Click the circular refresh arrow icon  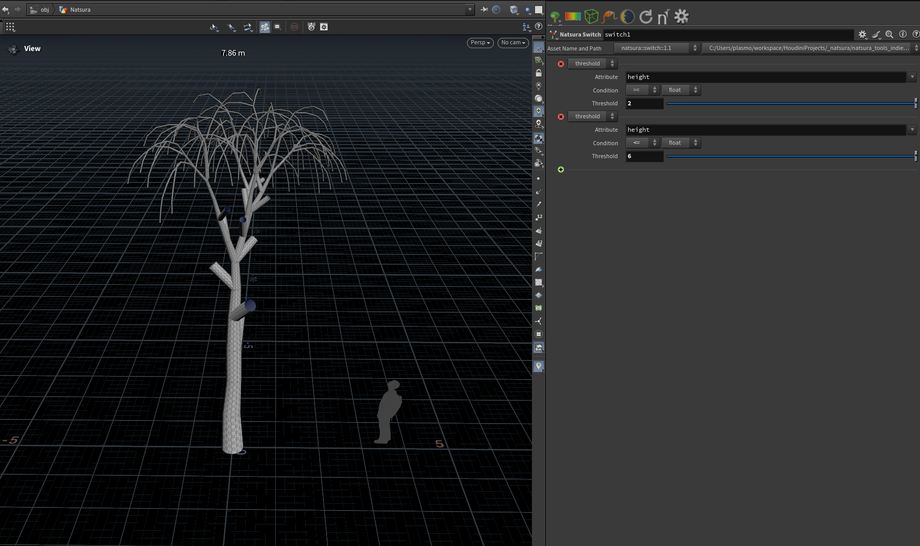646,17
